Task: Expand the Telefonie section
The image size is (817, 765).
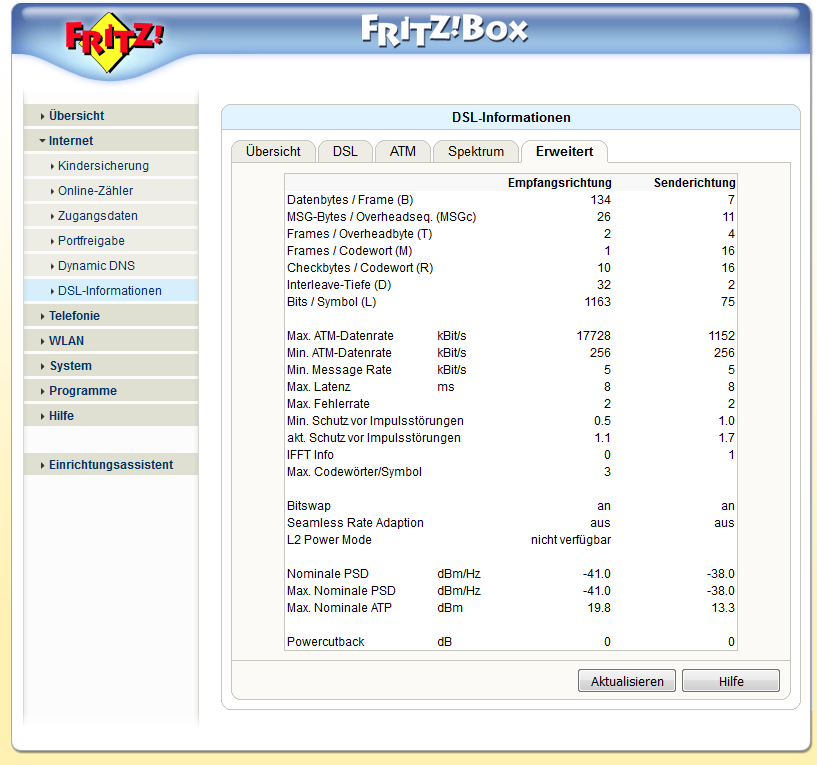Action: [74, 316]
